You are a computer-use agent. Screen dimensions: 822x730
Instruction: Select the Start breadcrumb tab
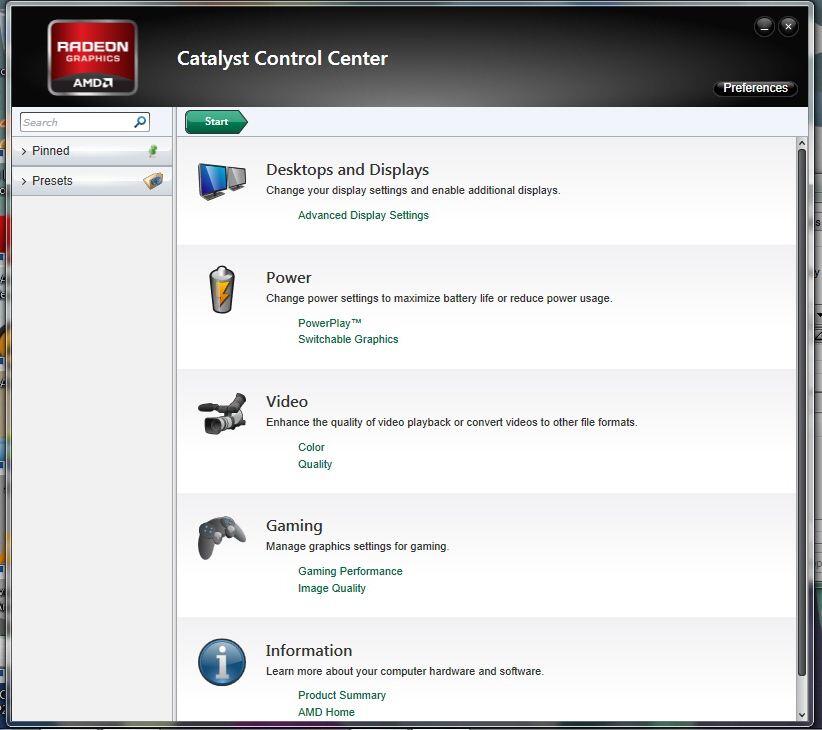point(216,122)
